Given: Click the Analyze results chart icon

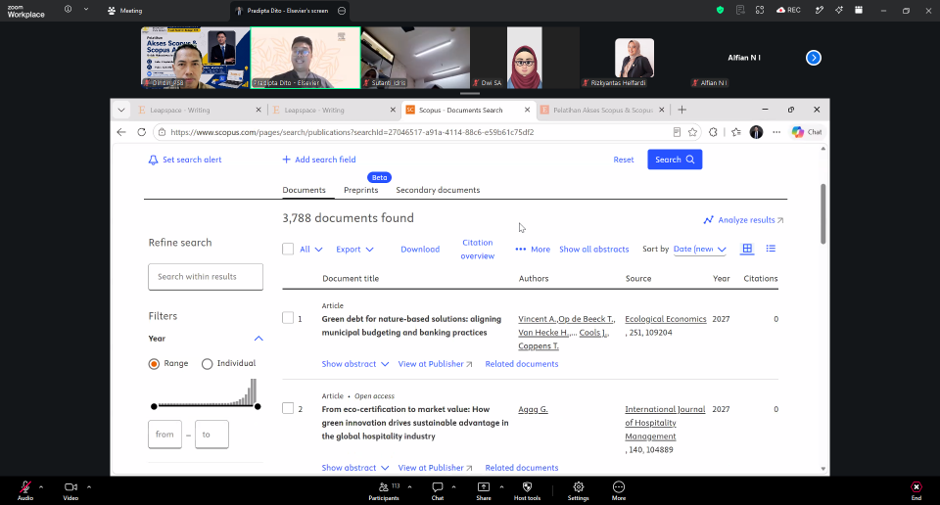Looking at the screenshot, I should (x=709, y=220).
